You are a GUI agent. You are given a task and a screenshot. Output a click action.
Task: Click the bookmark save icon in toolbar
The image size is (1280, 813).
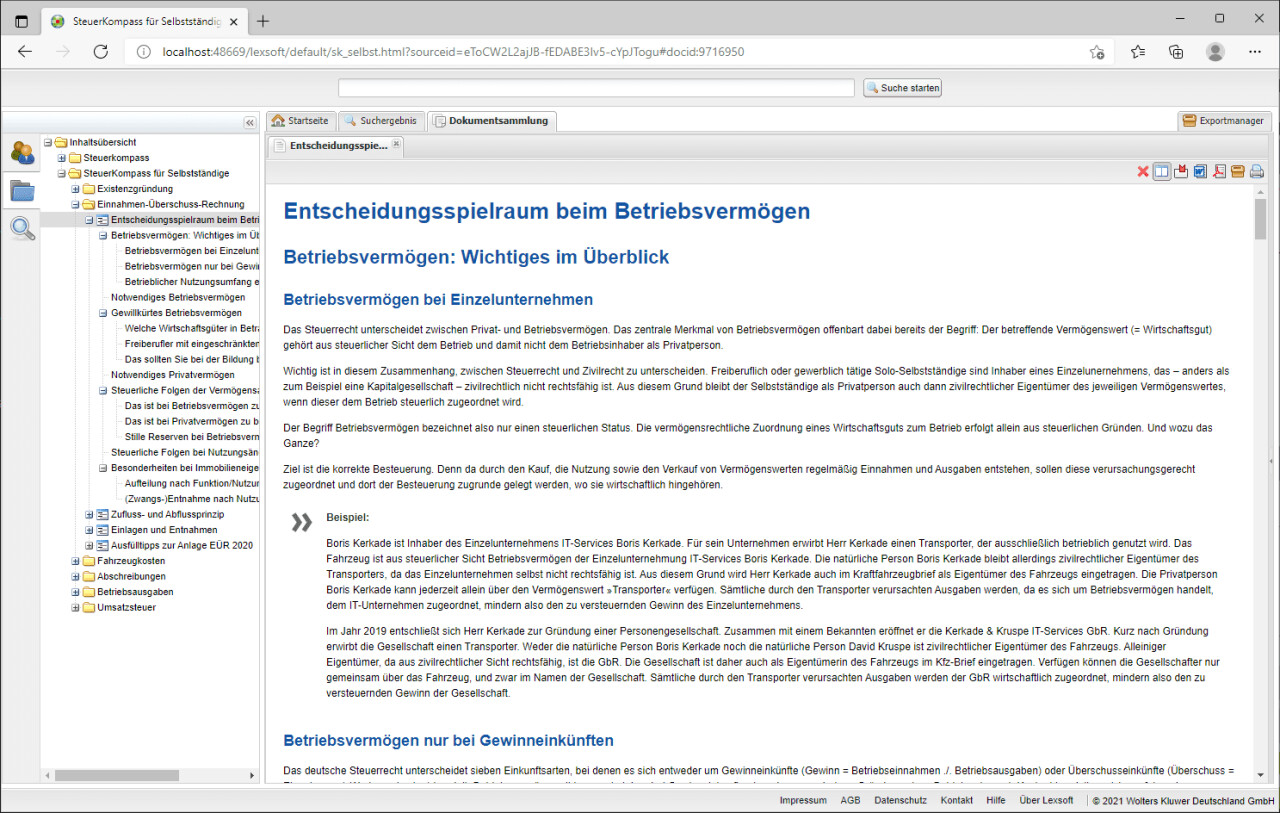click(x=1181, y=171)
